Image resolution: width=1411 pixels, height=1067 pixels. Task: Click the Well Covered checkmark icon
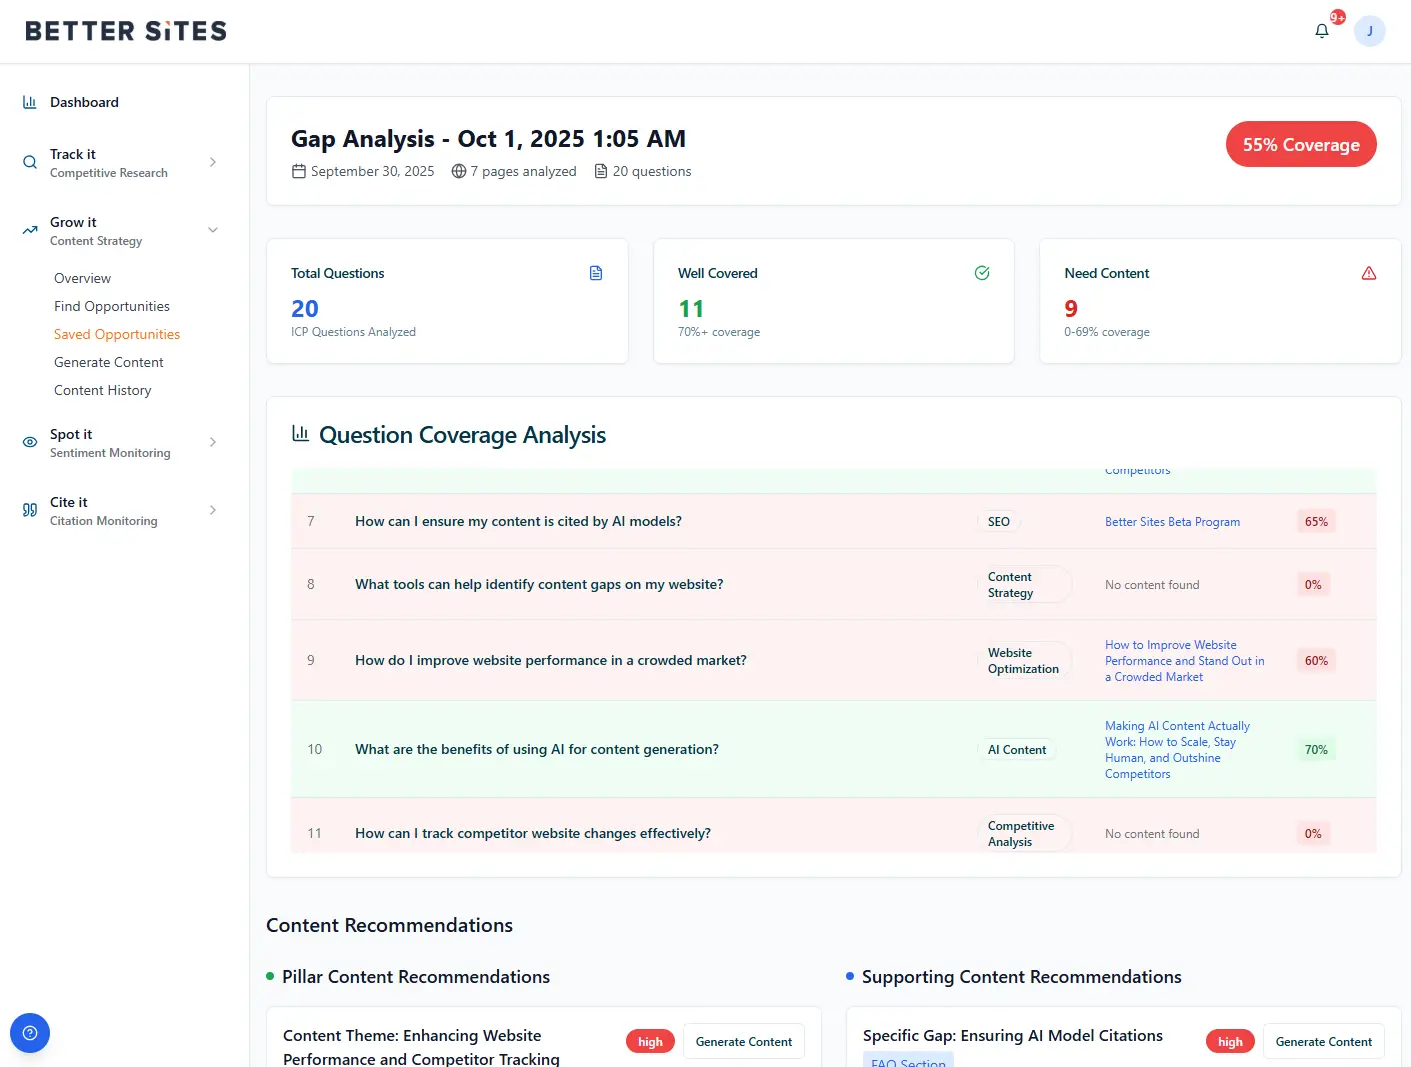coord(982,273)
